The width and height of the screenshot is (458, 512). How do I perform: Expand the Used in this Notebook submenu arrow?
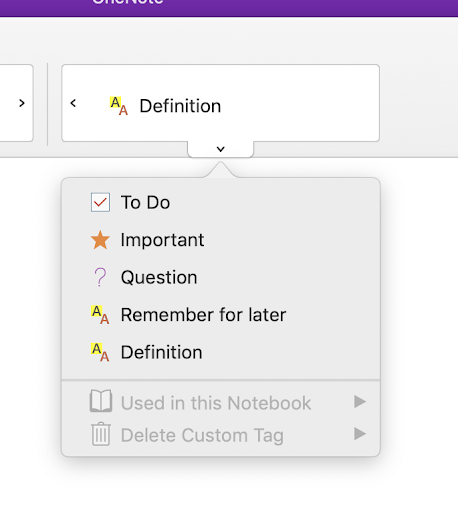pos(360,401)
